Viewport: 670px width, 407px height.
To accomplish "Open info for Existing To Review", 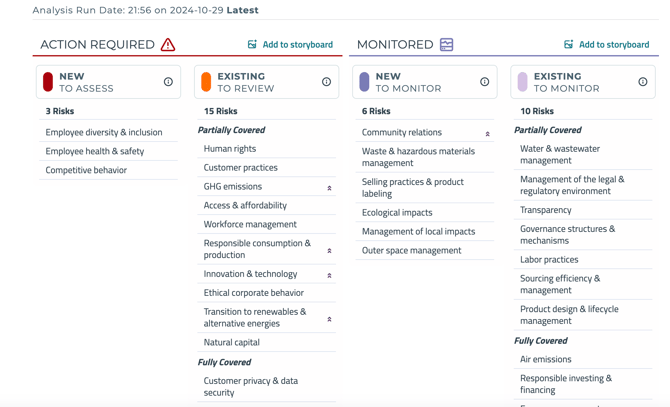I will 326,82.
